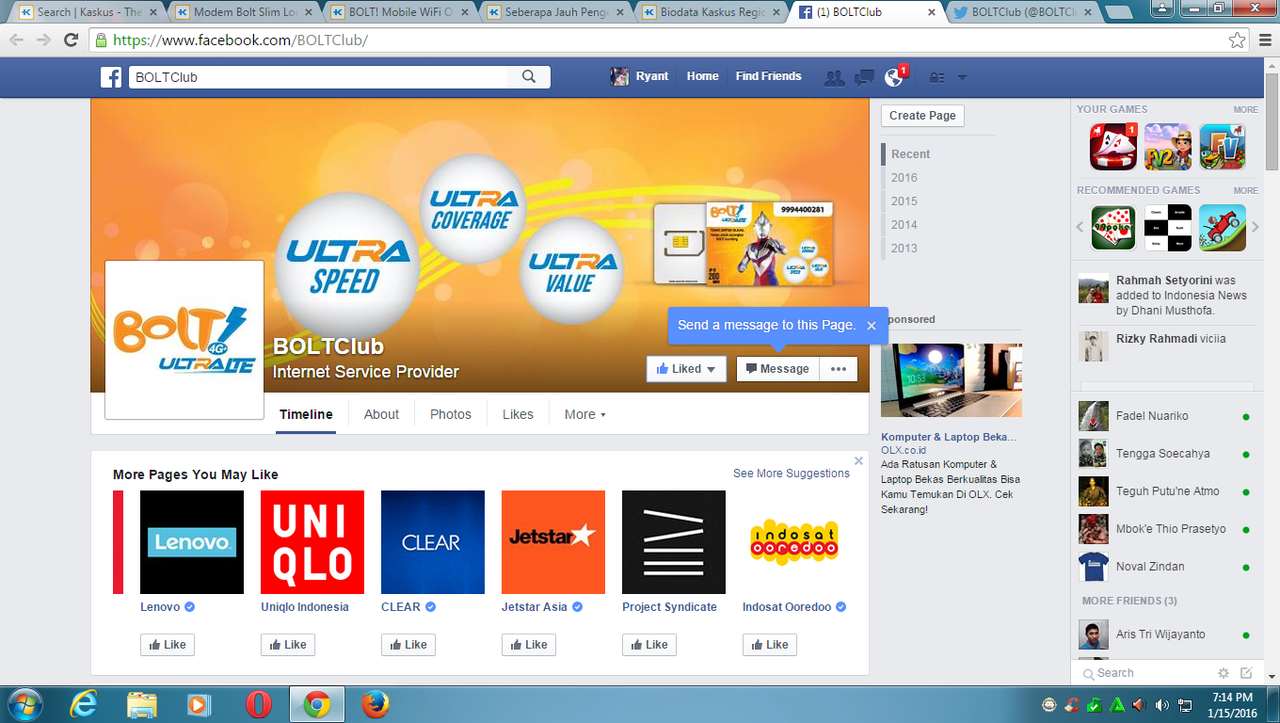
Task: Close the More Pages You May Like panel
Action: [x=858, y=461]
